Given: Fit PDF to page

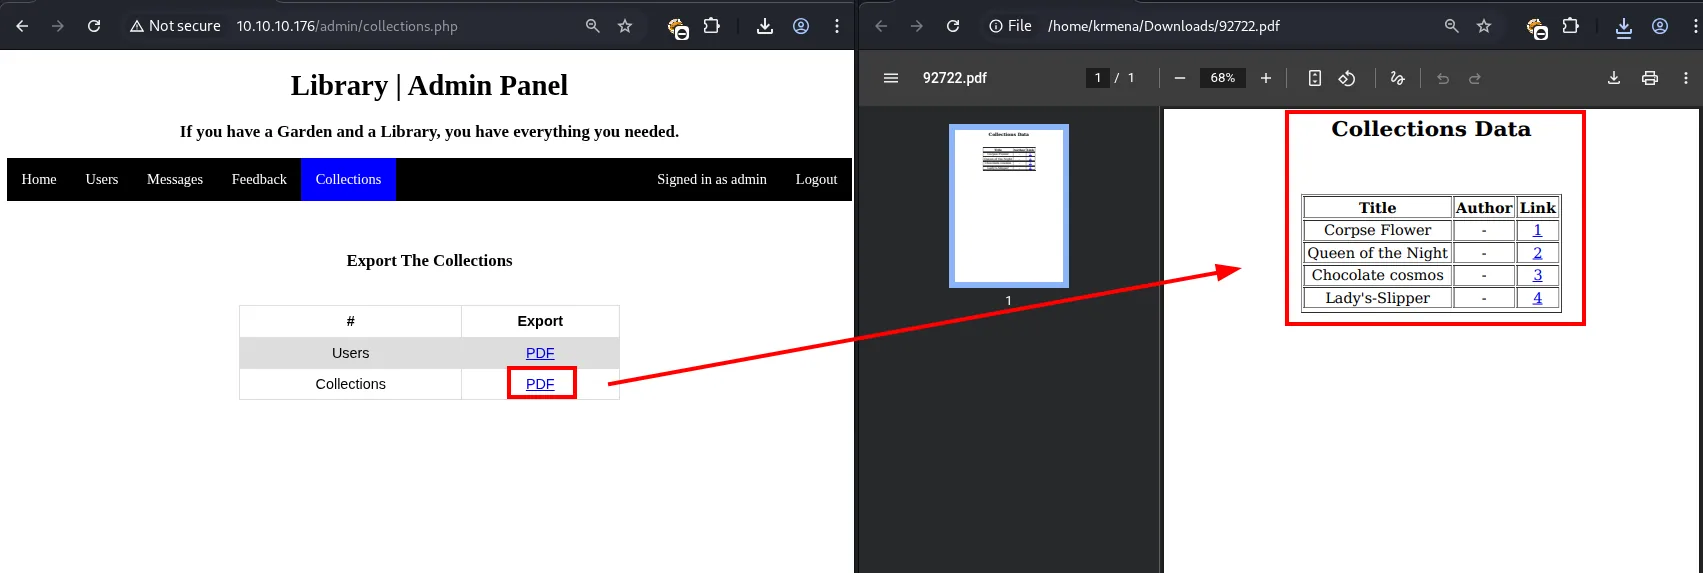Looking at the screenshot, I should coord(1315,78).
